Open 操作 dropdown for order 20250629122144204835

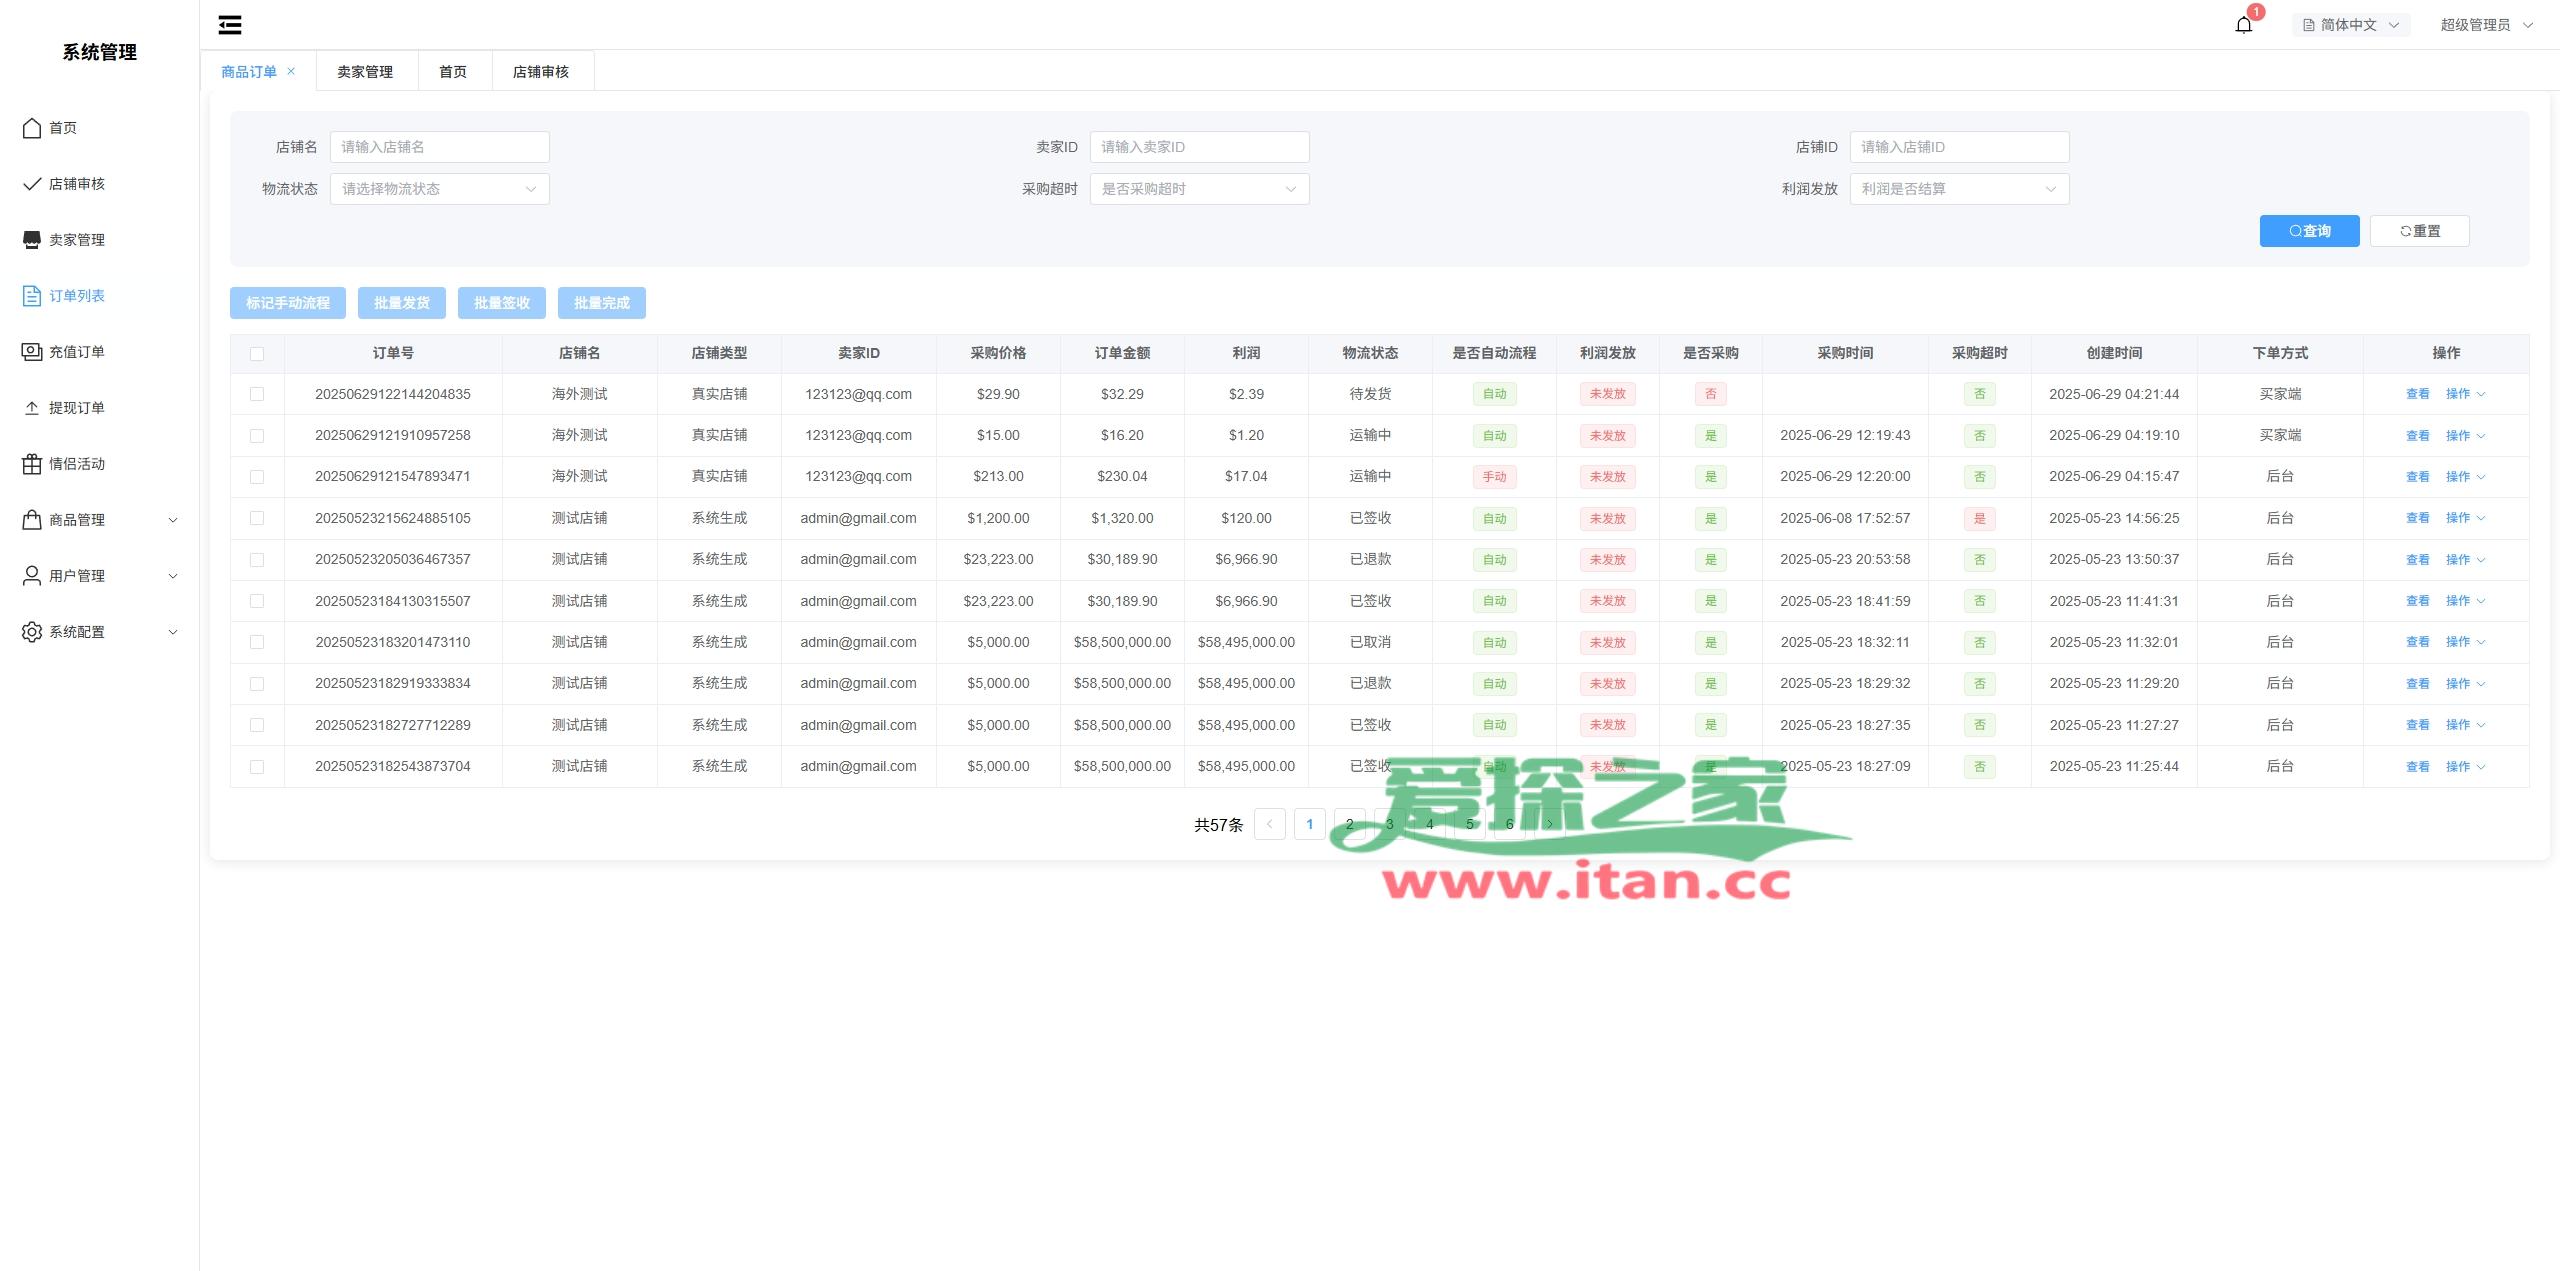[2465, 394]
